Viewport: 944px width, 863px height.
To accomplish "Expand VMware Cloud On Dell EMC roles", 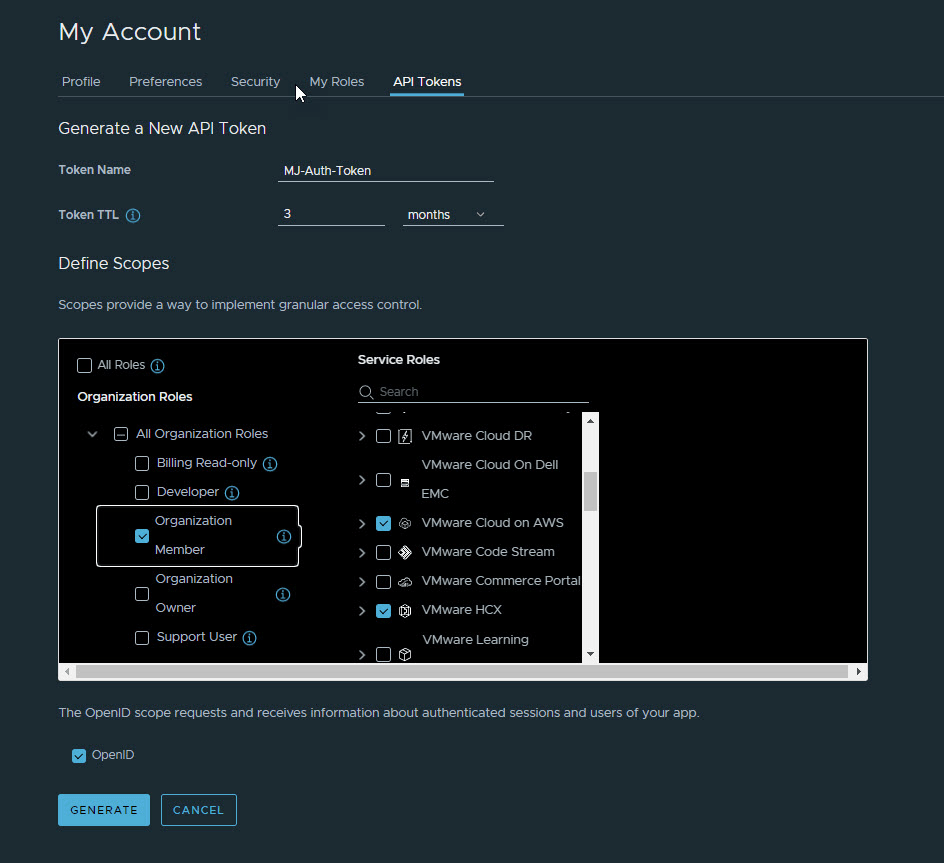I will (x=362, y=480).
